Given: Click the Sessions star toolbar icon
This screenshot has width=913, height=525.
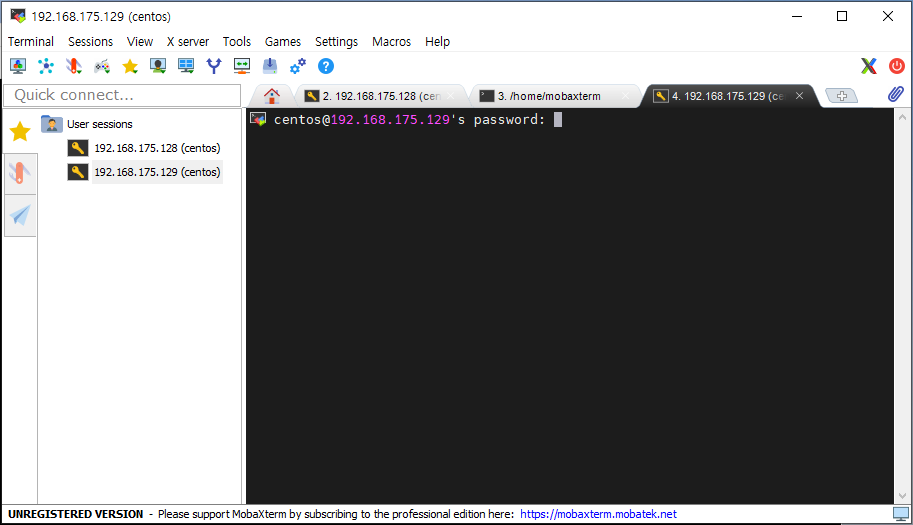Looking at the screenshot, I should click(x=130, y=66).
